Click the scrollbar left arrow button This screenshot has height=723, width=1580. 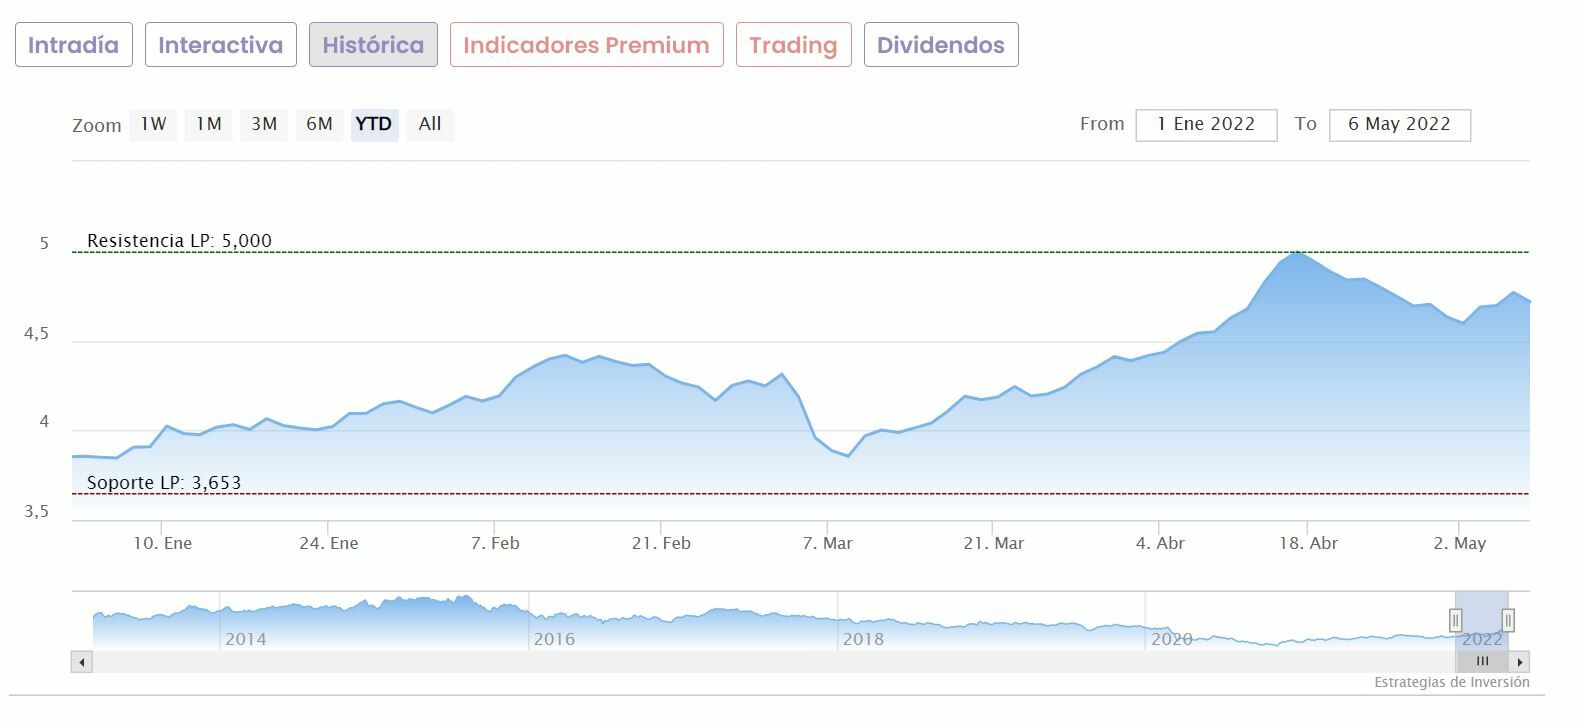point(82,662)
